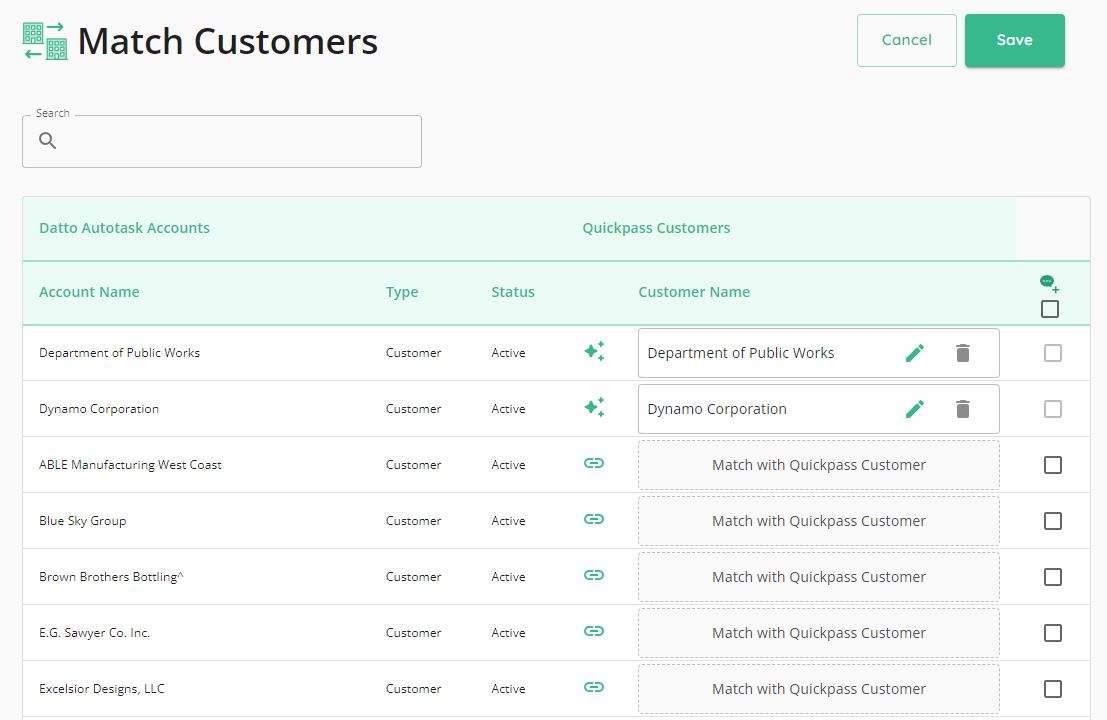Screen dimensions: 1107x720
Task: Toggle checkbox for Dynamo Corporation row
Action: pyautogui.click(x=1053, y=409)
